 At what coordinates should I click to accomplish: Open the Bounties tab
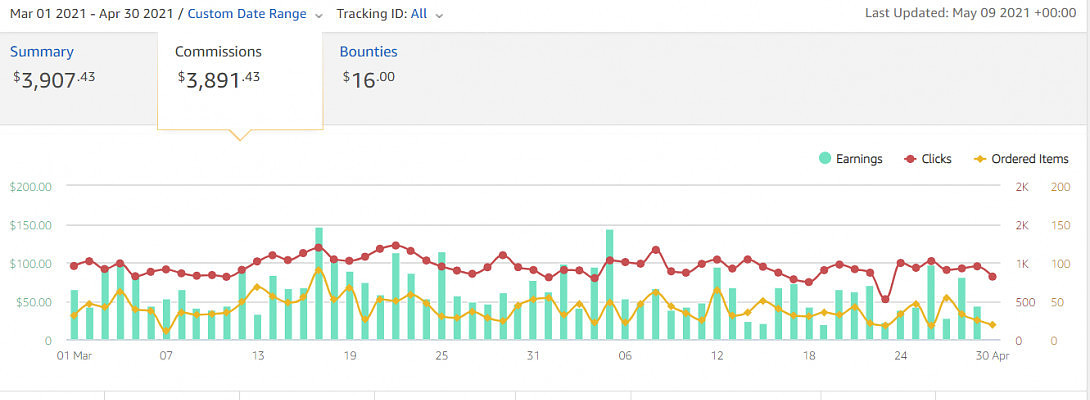click(368, 52)
